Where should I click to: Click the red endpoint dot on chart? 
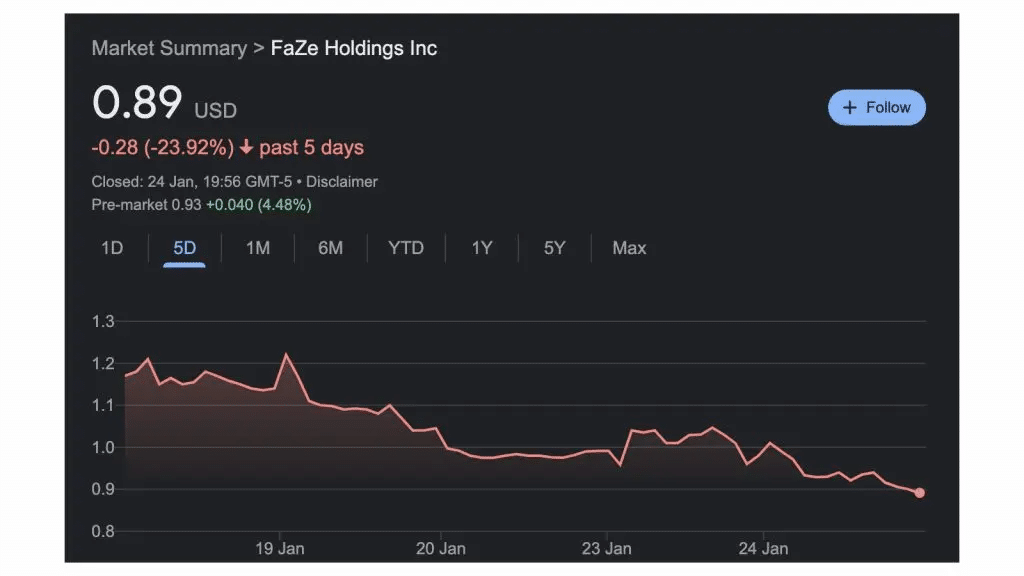pos(919,493)
